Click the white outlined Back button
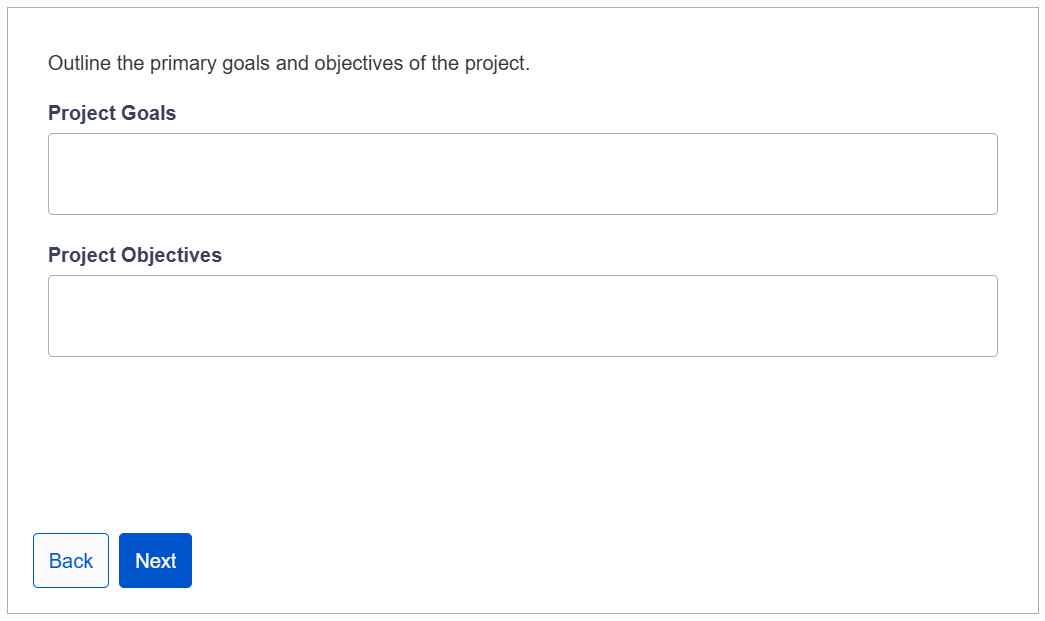Screen dimensions: 1045x621 click(x=71, y=561)
